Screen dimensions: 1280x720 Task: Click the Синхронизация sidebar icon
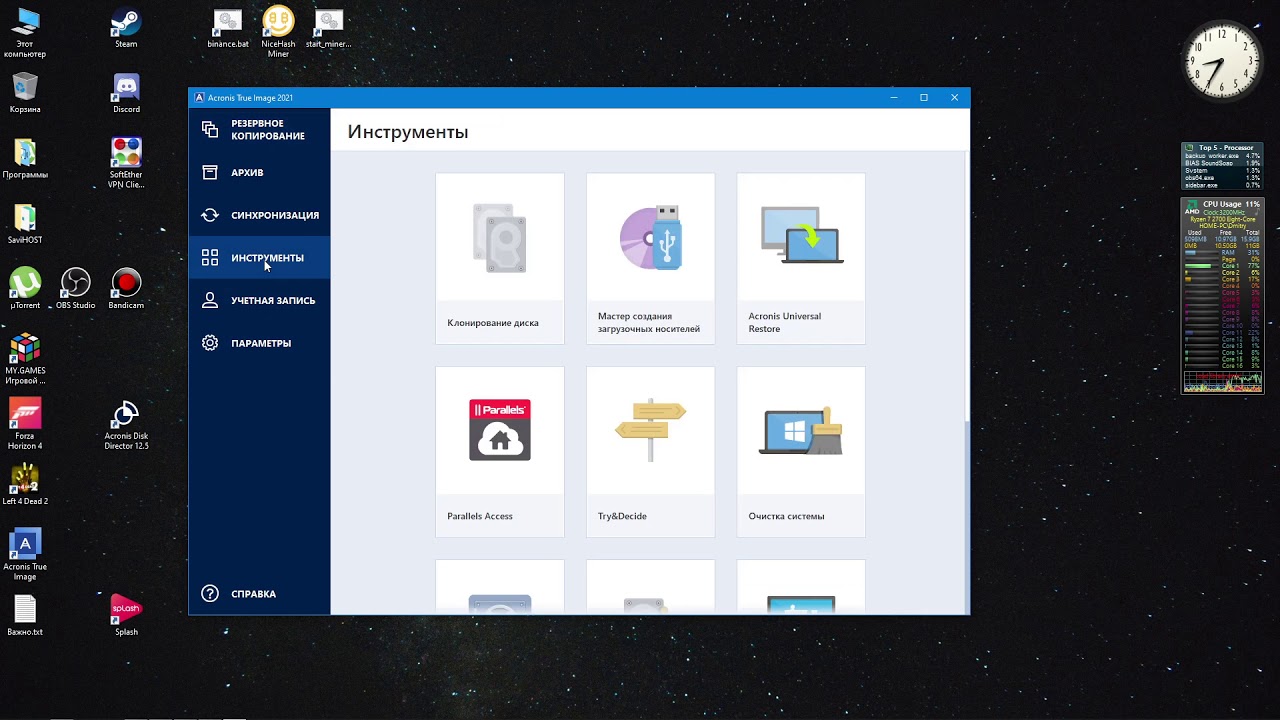[x=210, y=215]
